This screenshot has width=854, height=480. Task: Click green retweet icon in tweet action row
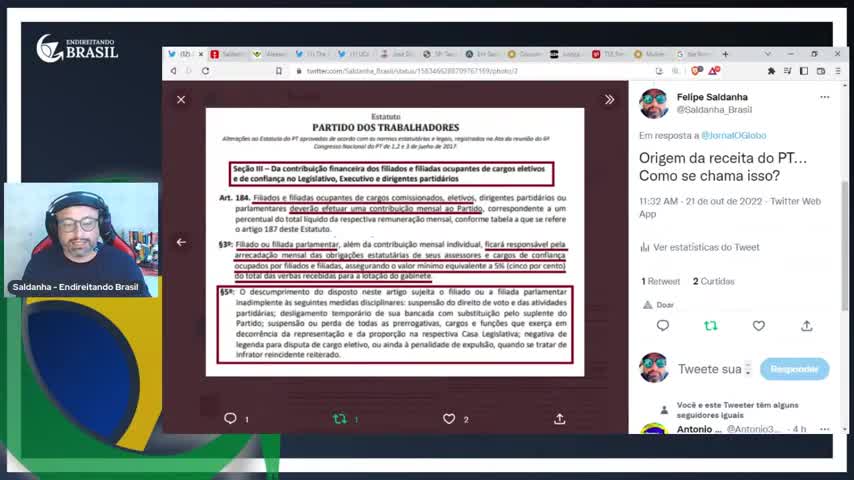(711, 326)
